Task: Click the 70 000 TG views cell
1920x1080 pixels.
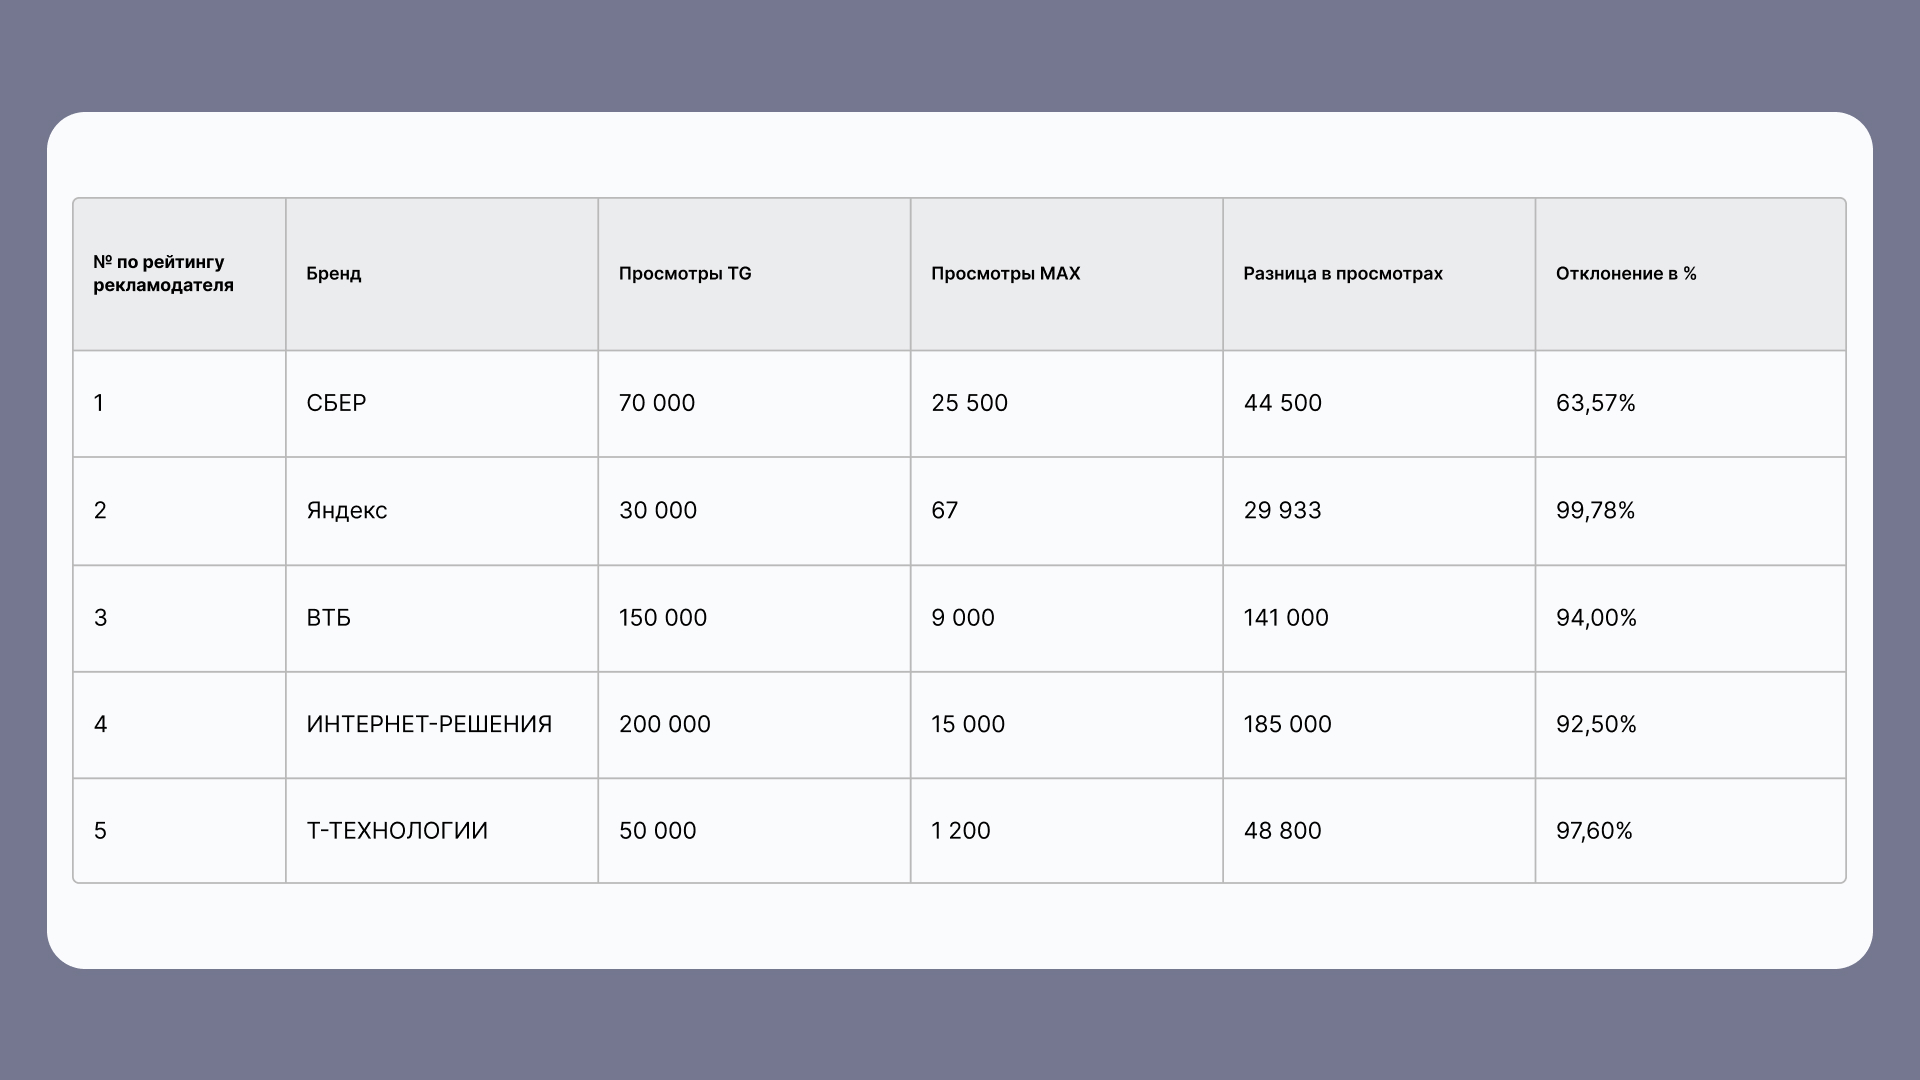Action: [657, 403]
